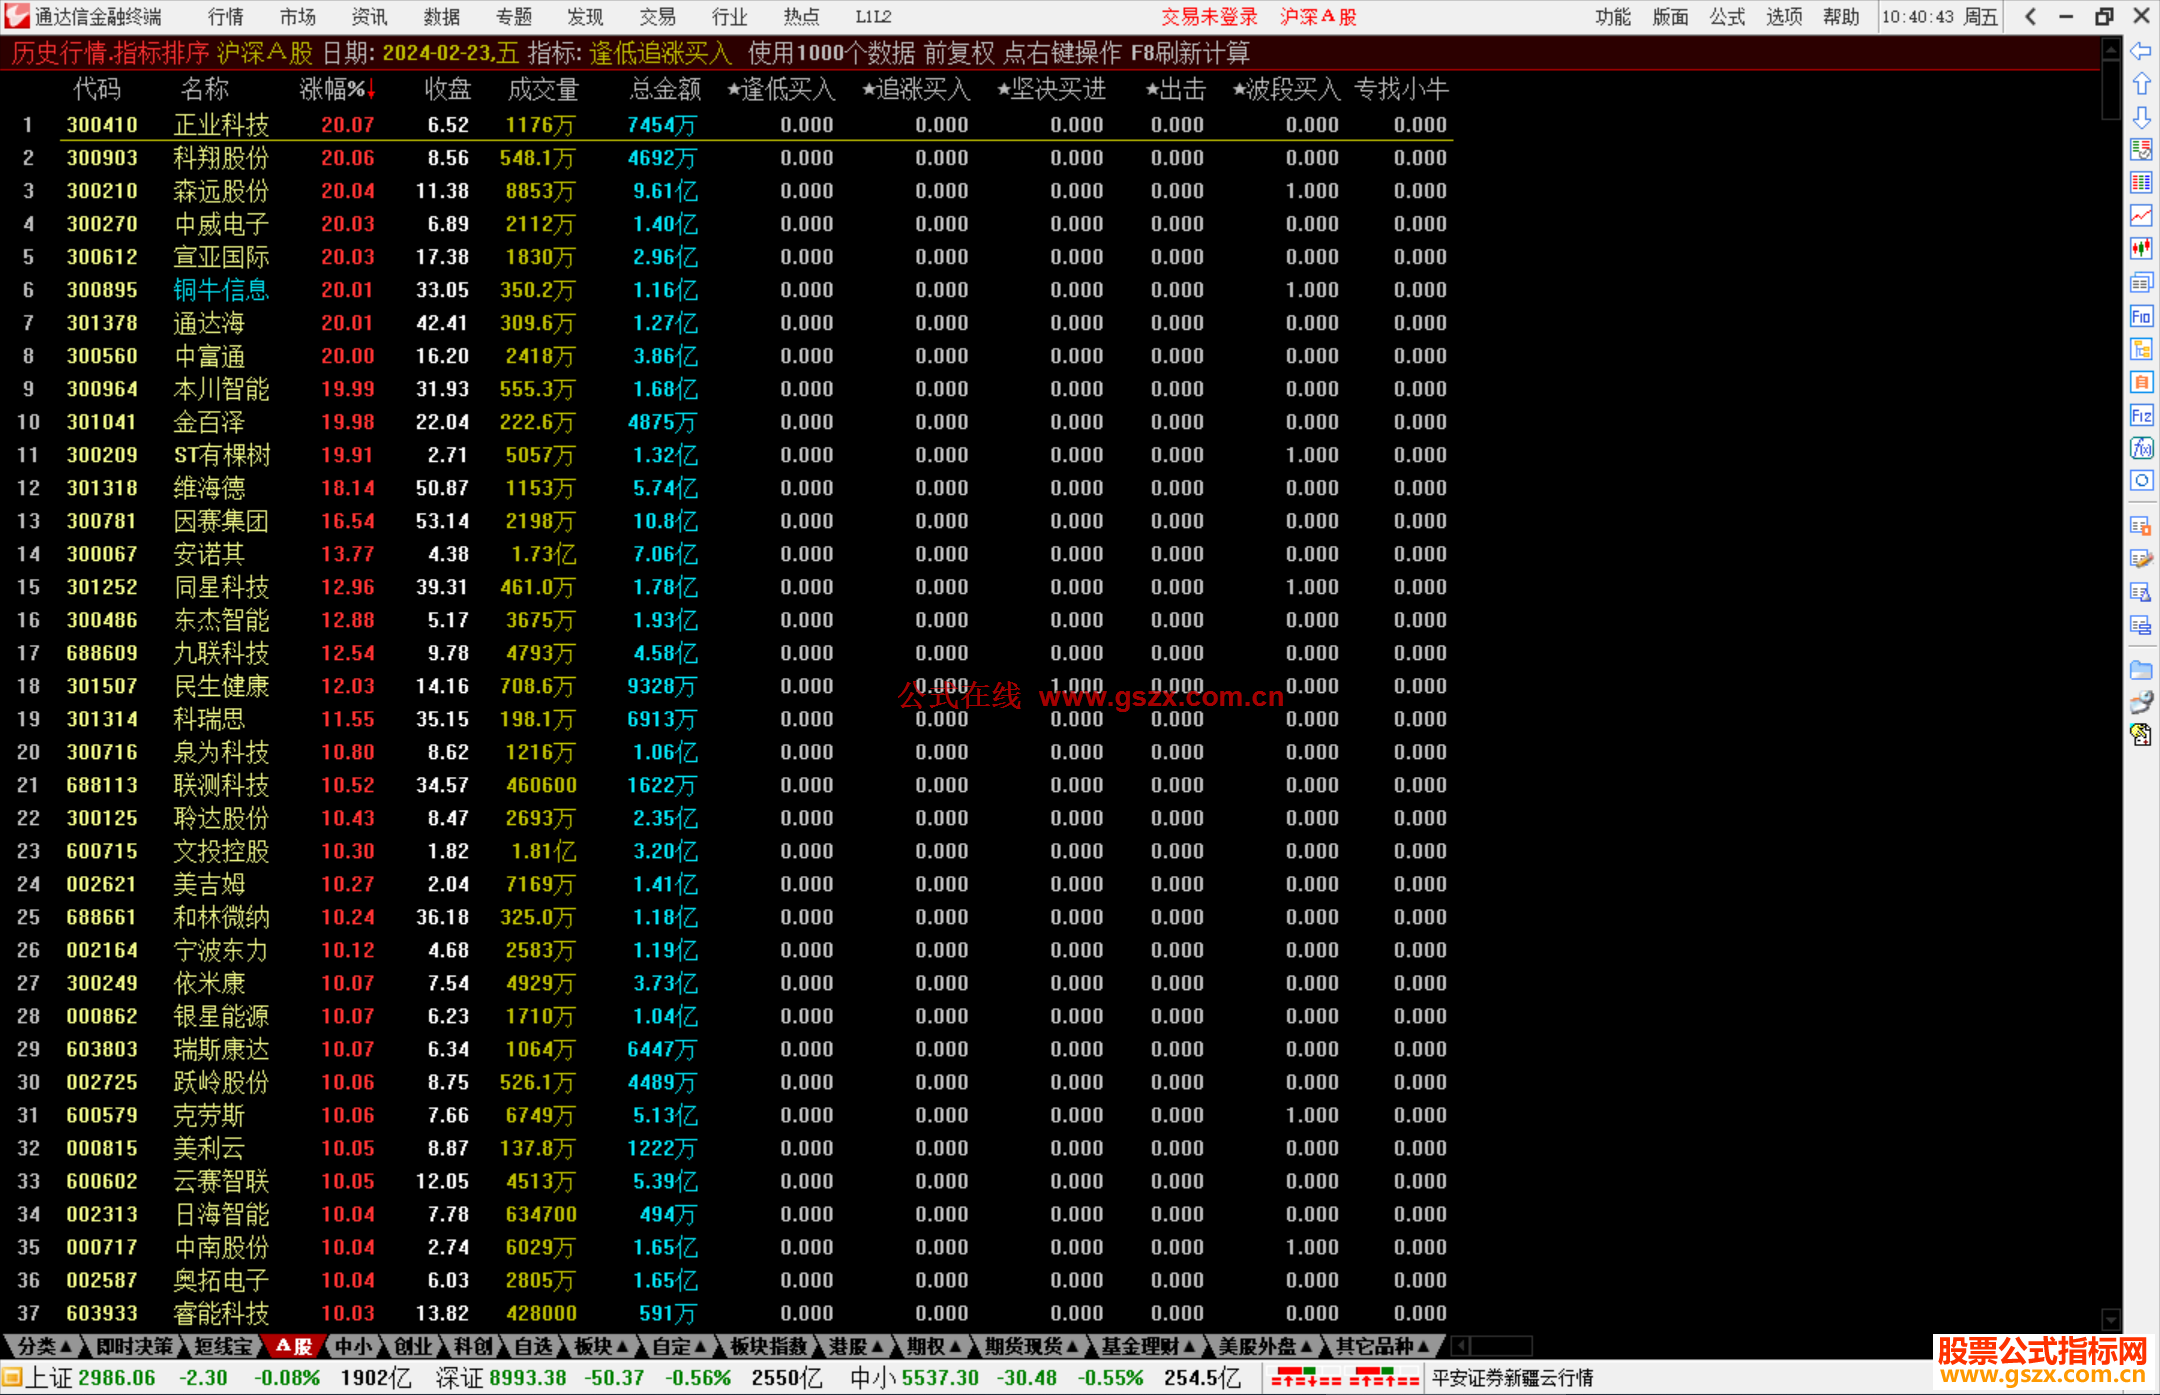Sort by ★波段买入 column header
This screenshot has height=1395, width=2160.
(1287, 90)
